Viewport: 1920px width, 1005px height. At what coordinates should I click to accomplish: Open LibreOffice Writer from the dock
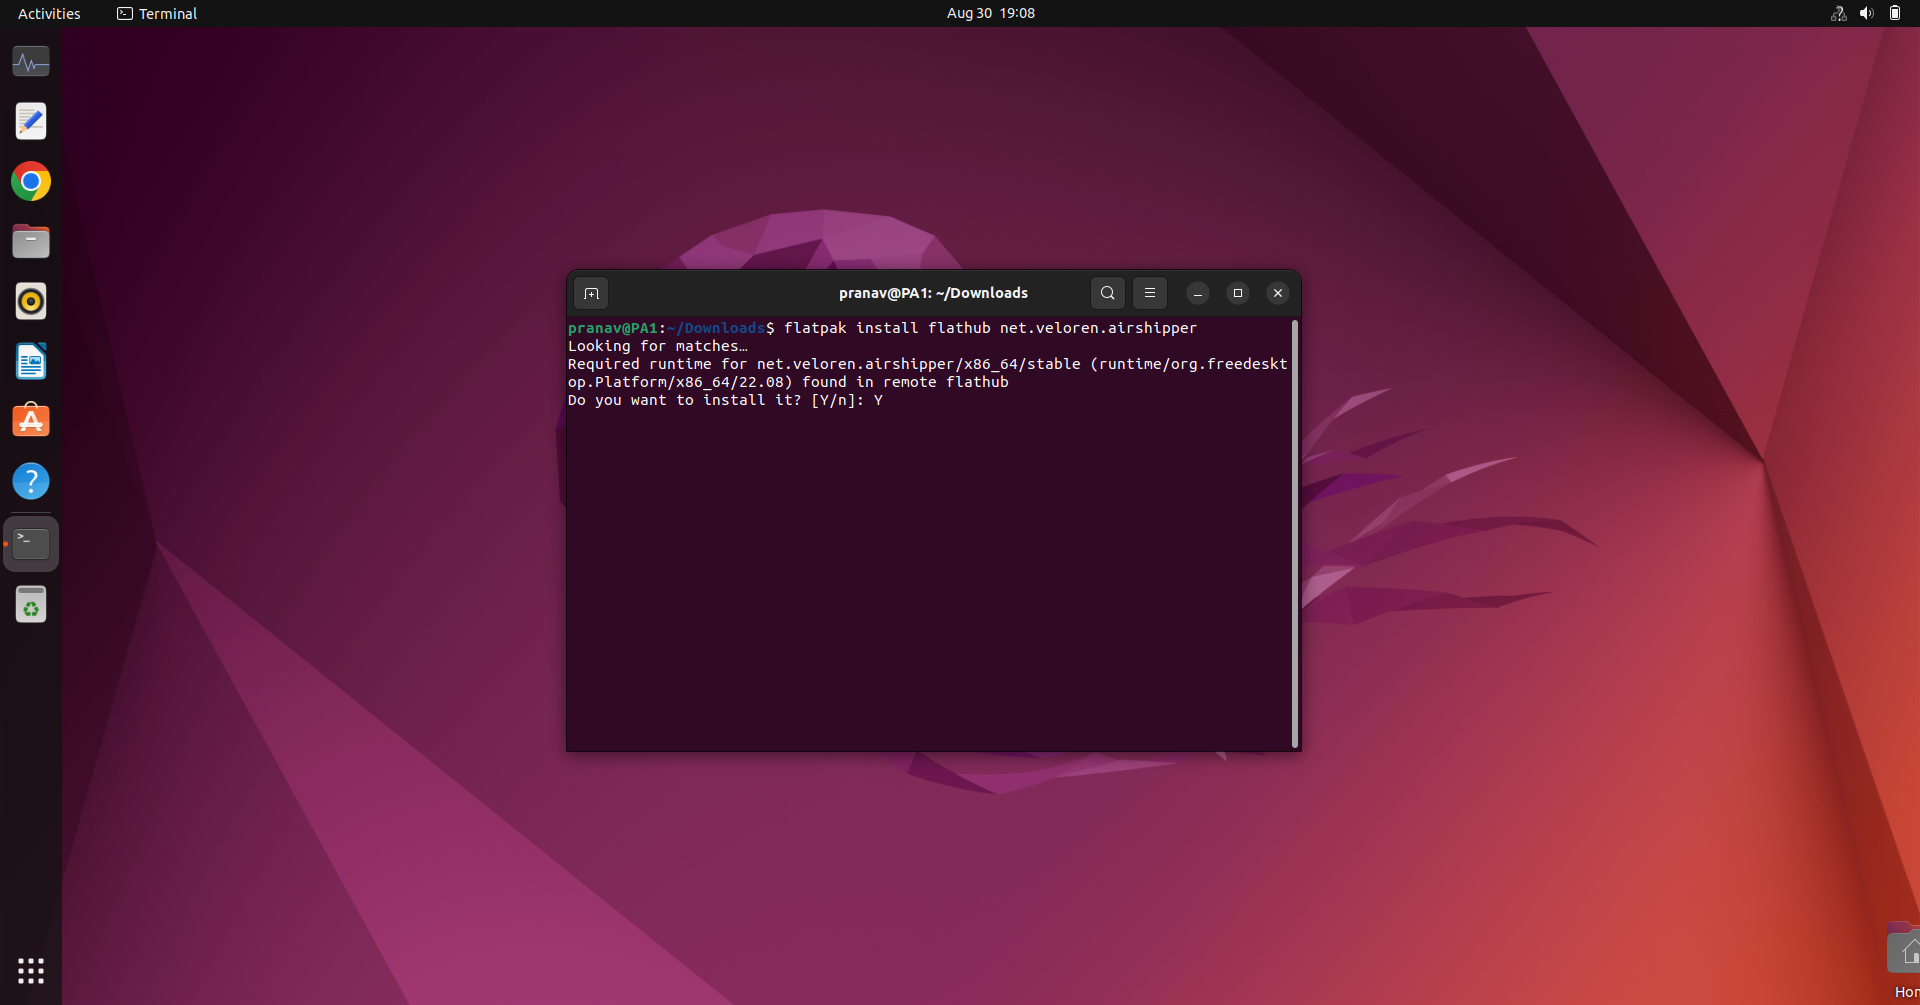31,361
